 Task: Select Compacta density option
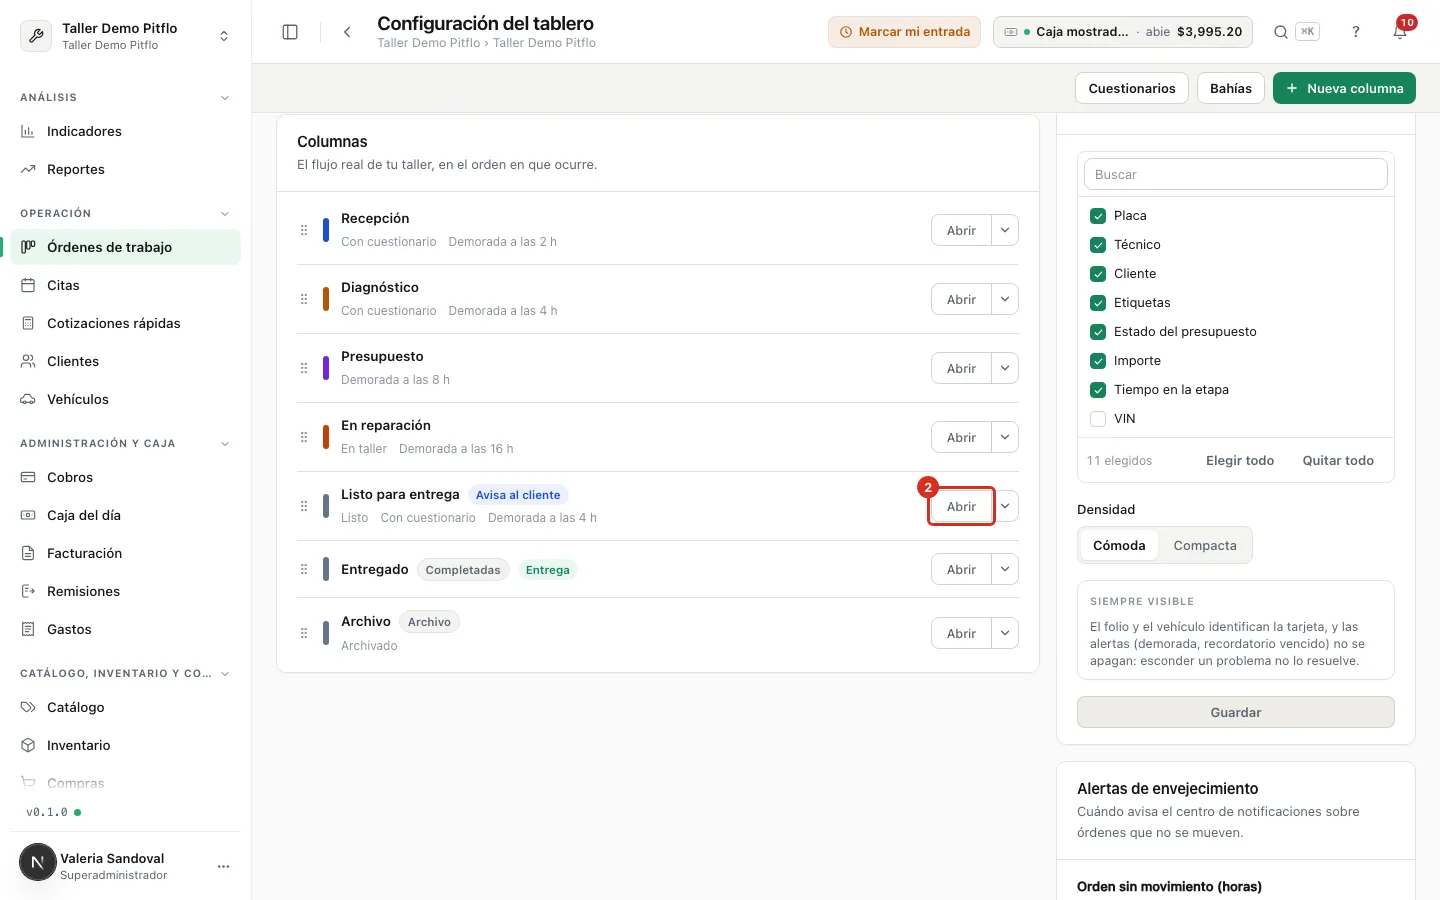(1205, 545)
